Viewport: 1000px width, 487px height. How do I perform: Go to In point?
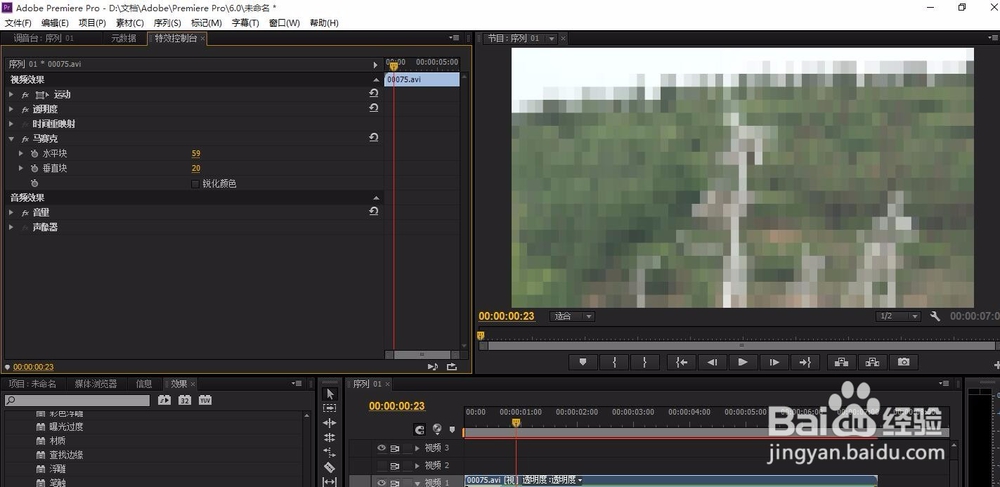pyautogui.click(x=682, y=362)
